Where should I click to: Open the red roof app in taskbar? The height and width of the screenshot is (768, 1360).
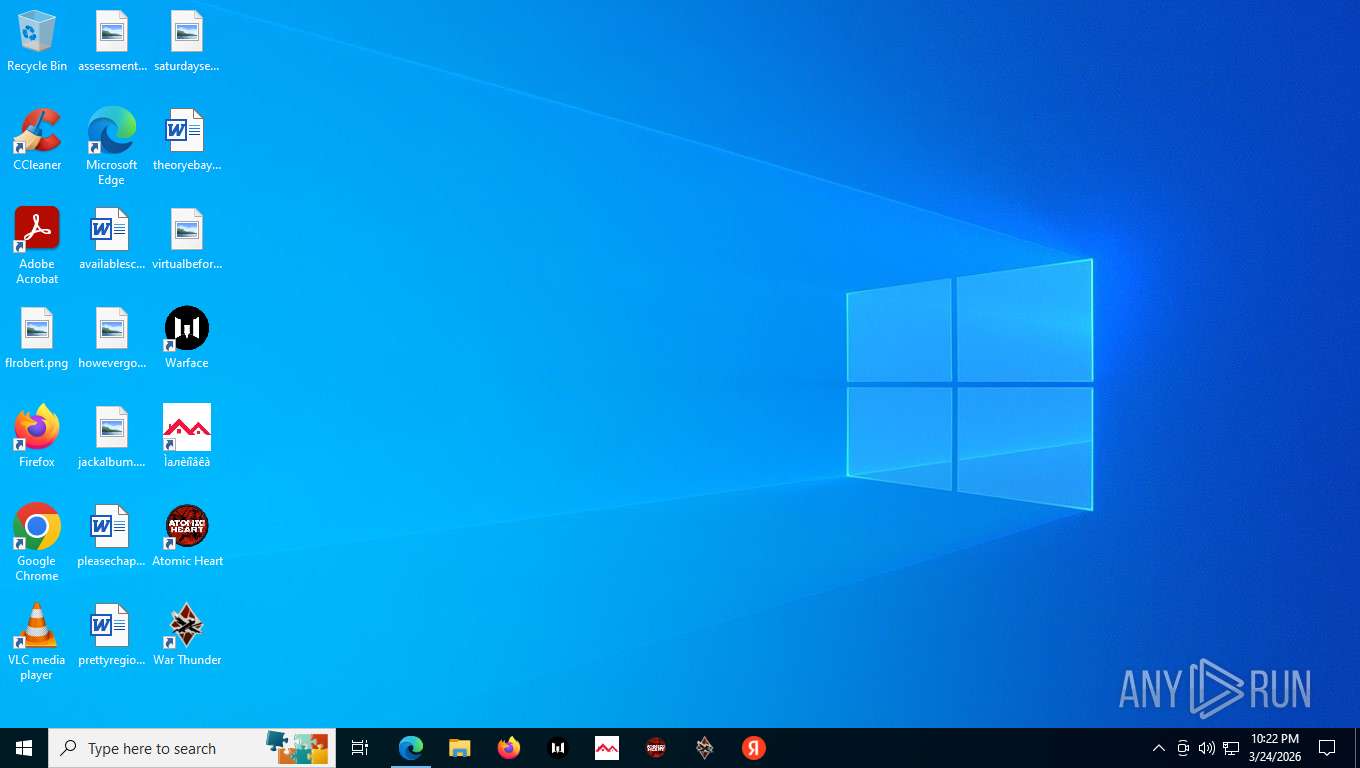607,748
